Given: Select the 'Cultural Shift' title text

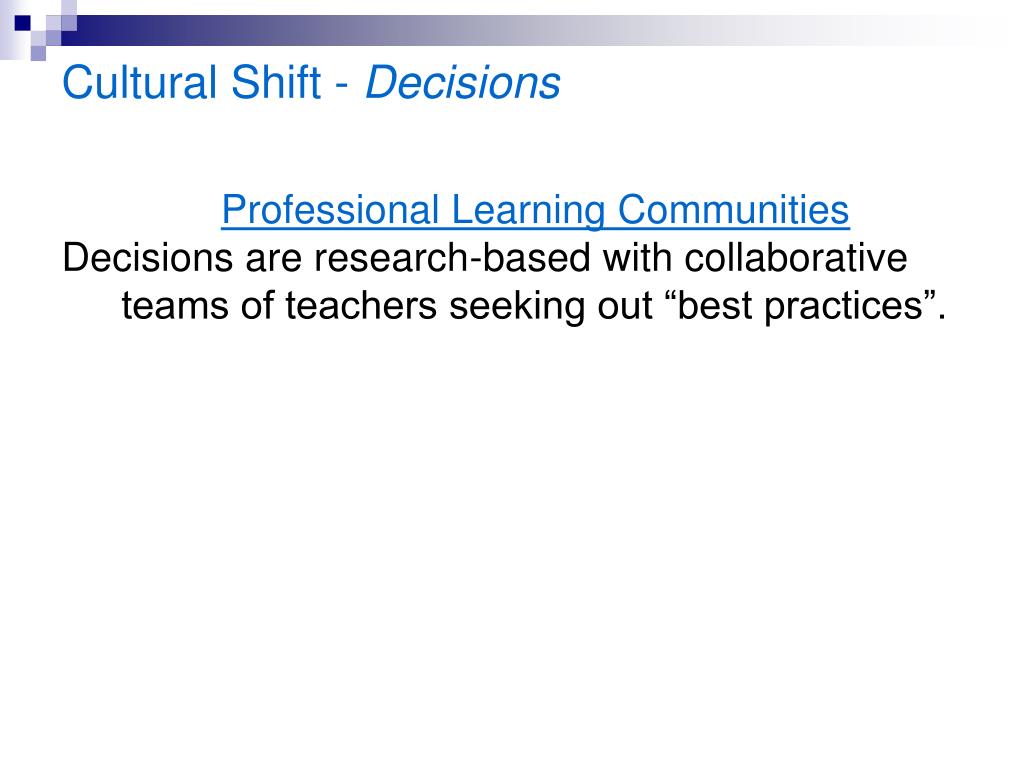Looking at the screenshot, I should [x=191, y=83].
